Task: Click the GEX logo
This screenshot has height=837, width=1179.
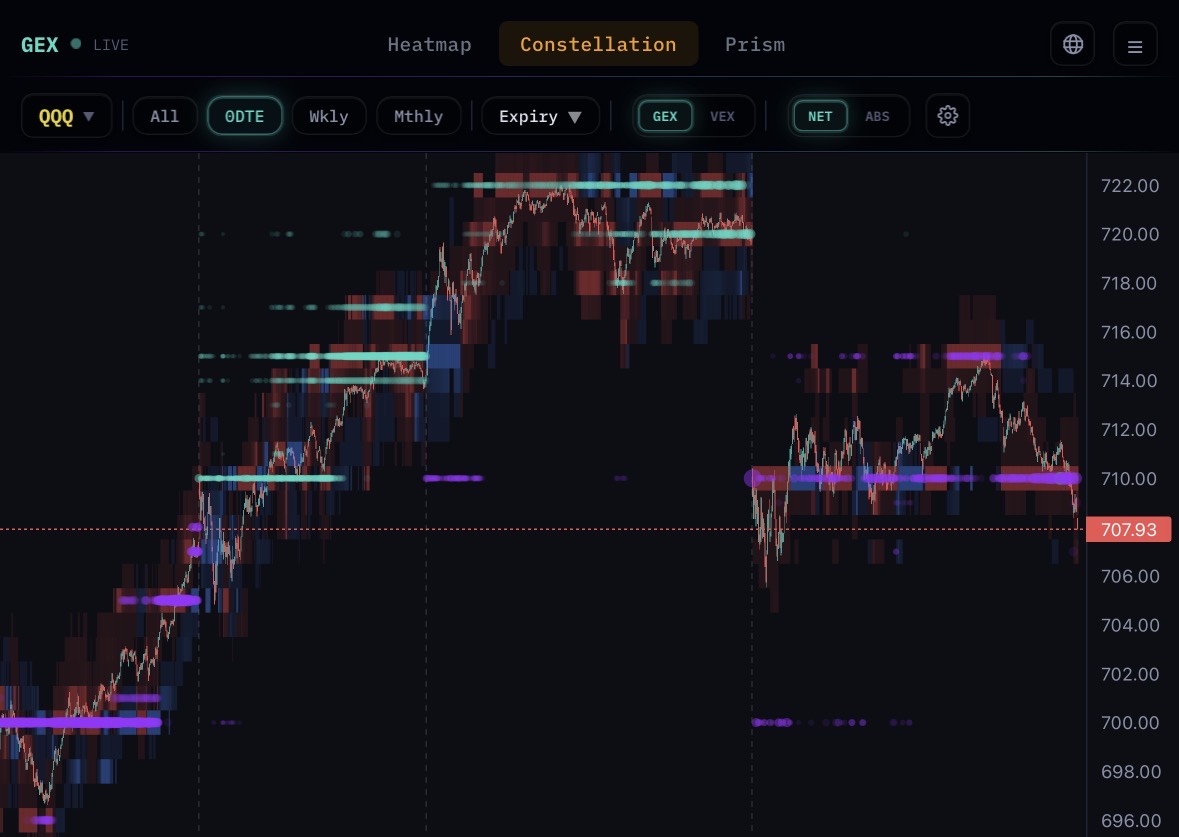Action: [x=40, y=45]
